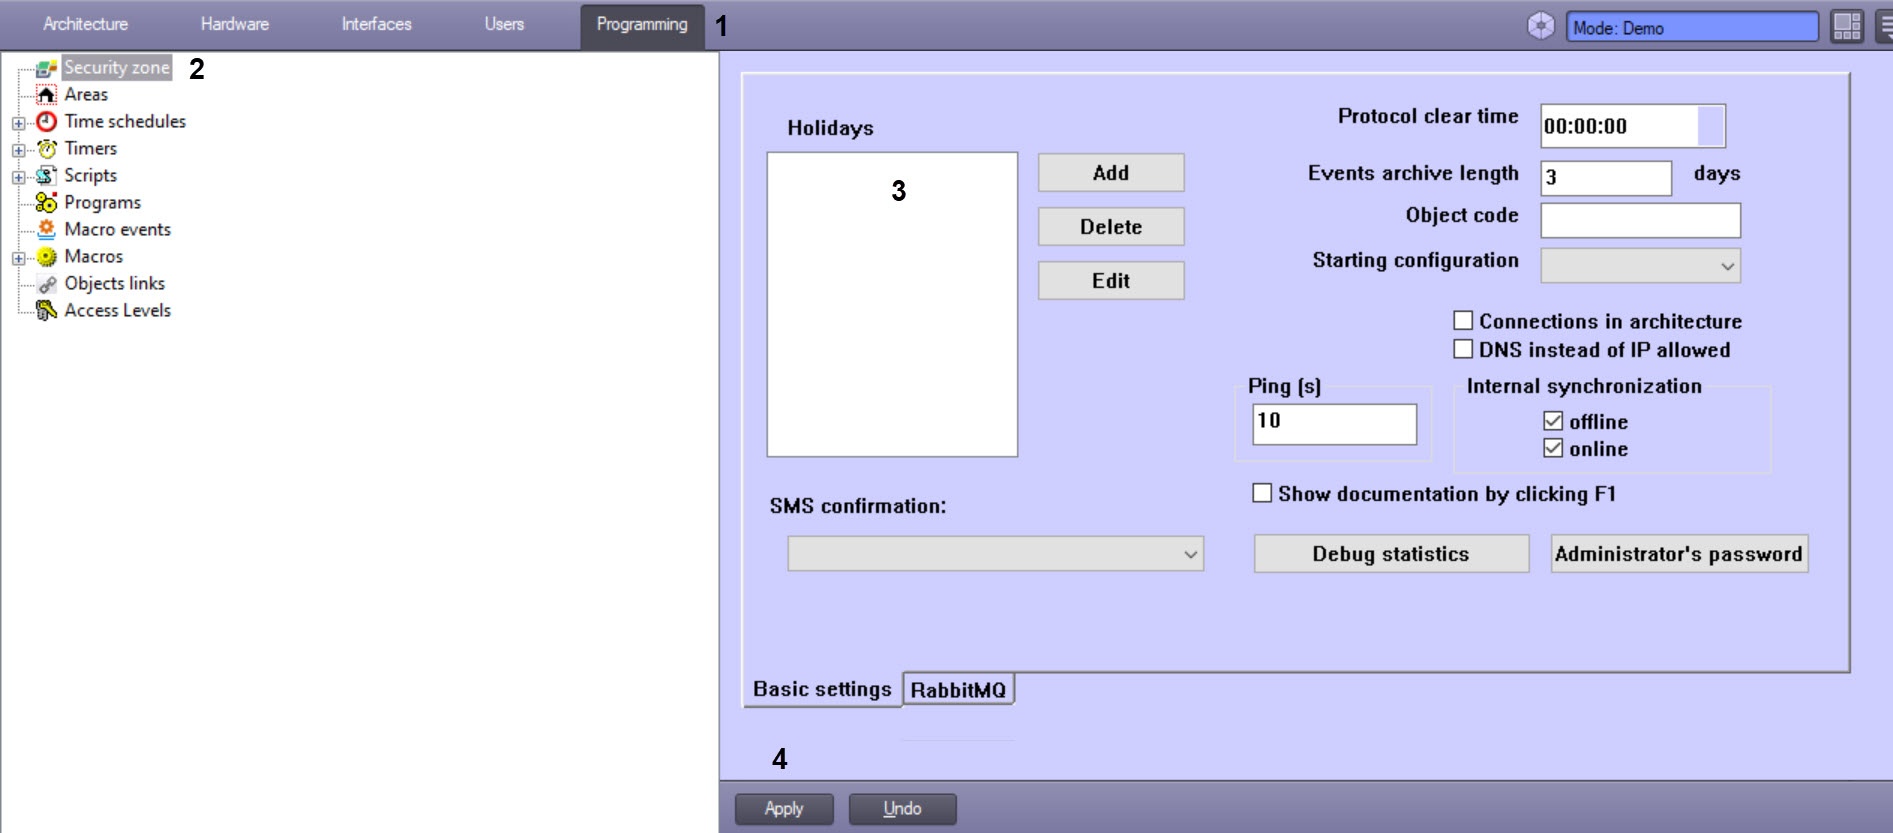Select the Programming tab
This screenshot has height=833, width=1893.
point(642,25)
